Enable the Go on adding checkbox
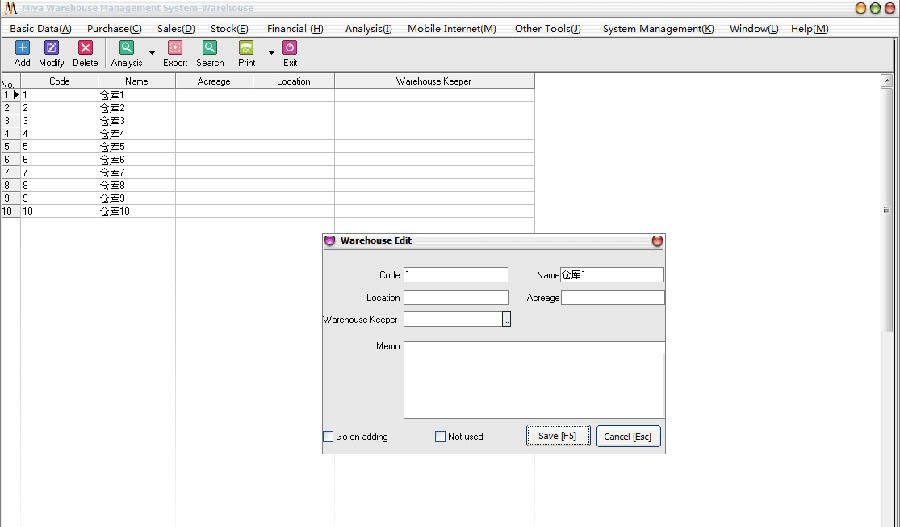900x527 pixels. point(328,437)
